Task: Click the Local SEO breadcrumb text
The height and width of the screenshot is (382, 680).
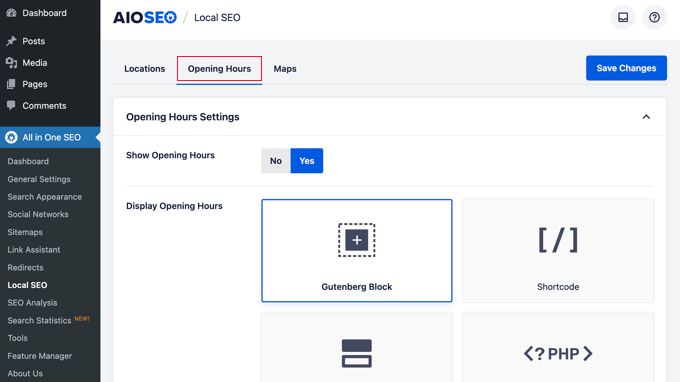Action: click(x=217, y=18)
